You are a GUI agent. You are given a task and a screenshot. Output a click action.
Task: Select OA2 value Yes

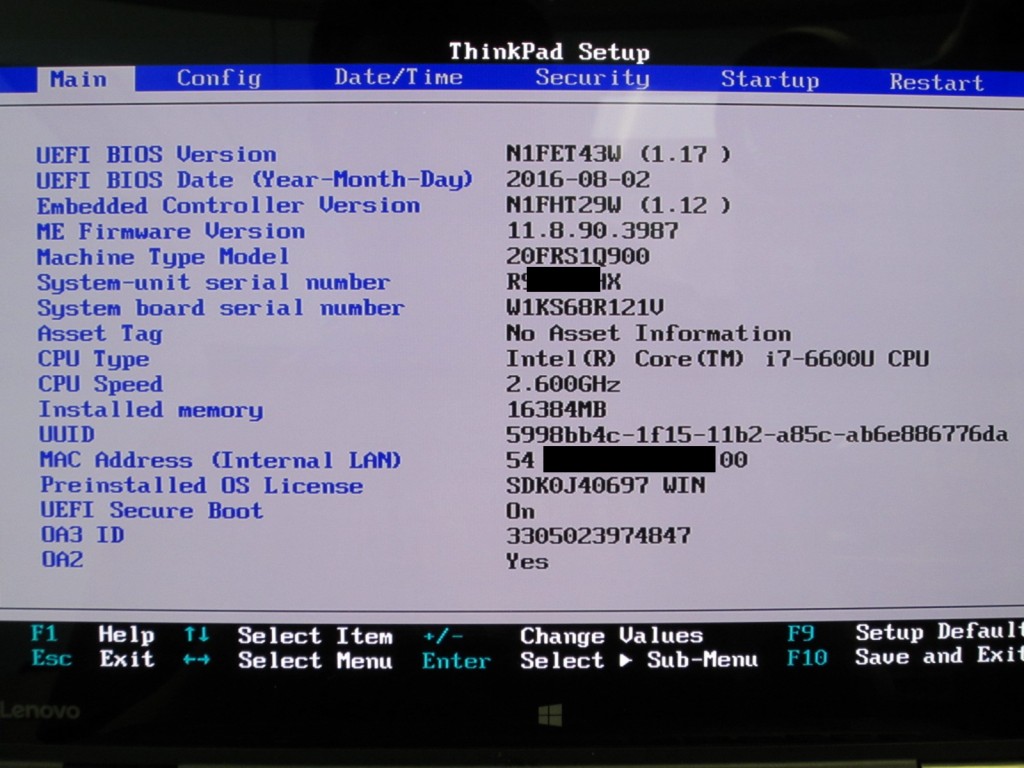(x=527, y=562)
